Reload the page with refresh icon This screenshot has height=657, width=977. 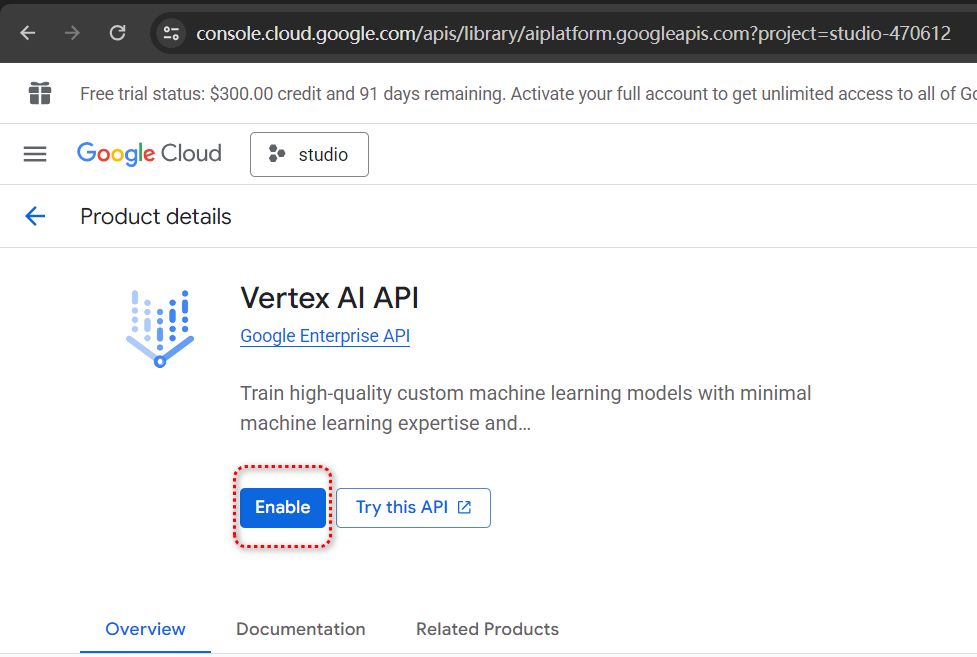click(x=118, y=32)
